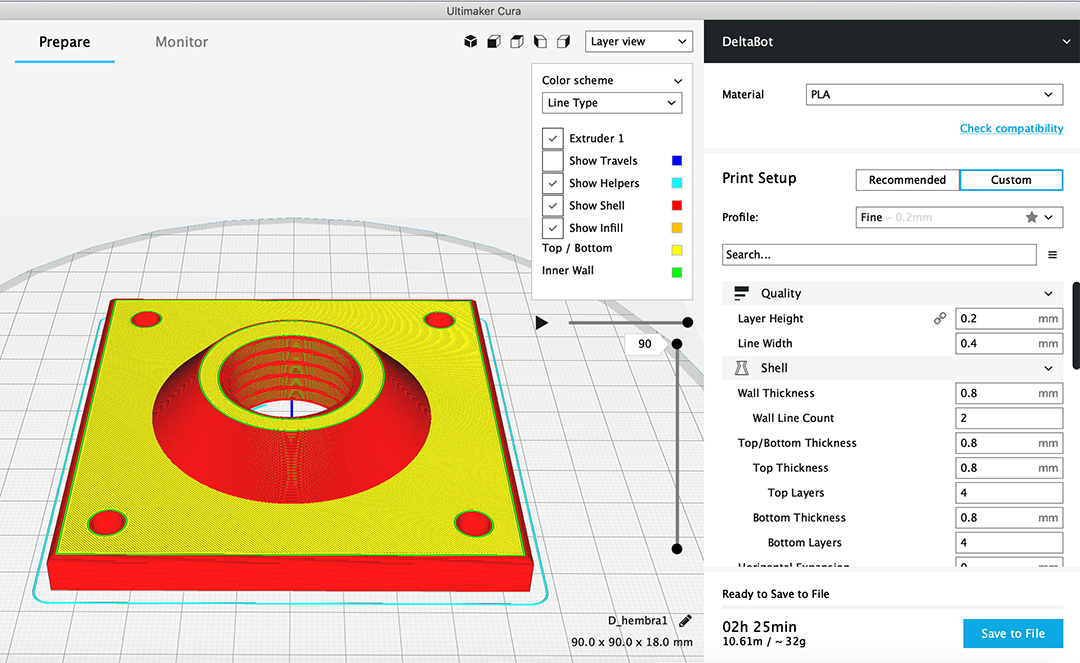Open the Line Type color scheme dropdown
This screenshot has width=1080, height=663.
[612, 103]
